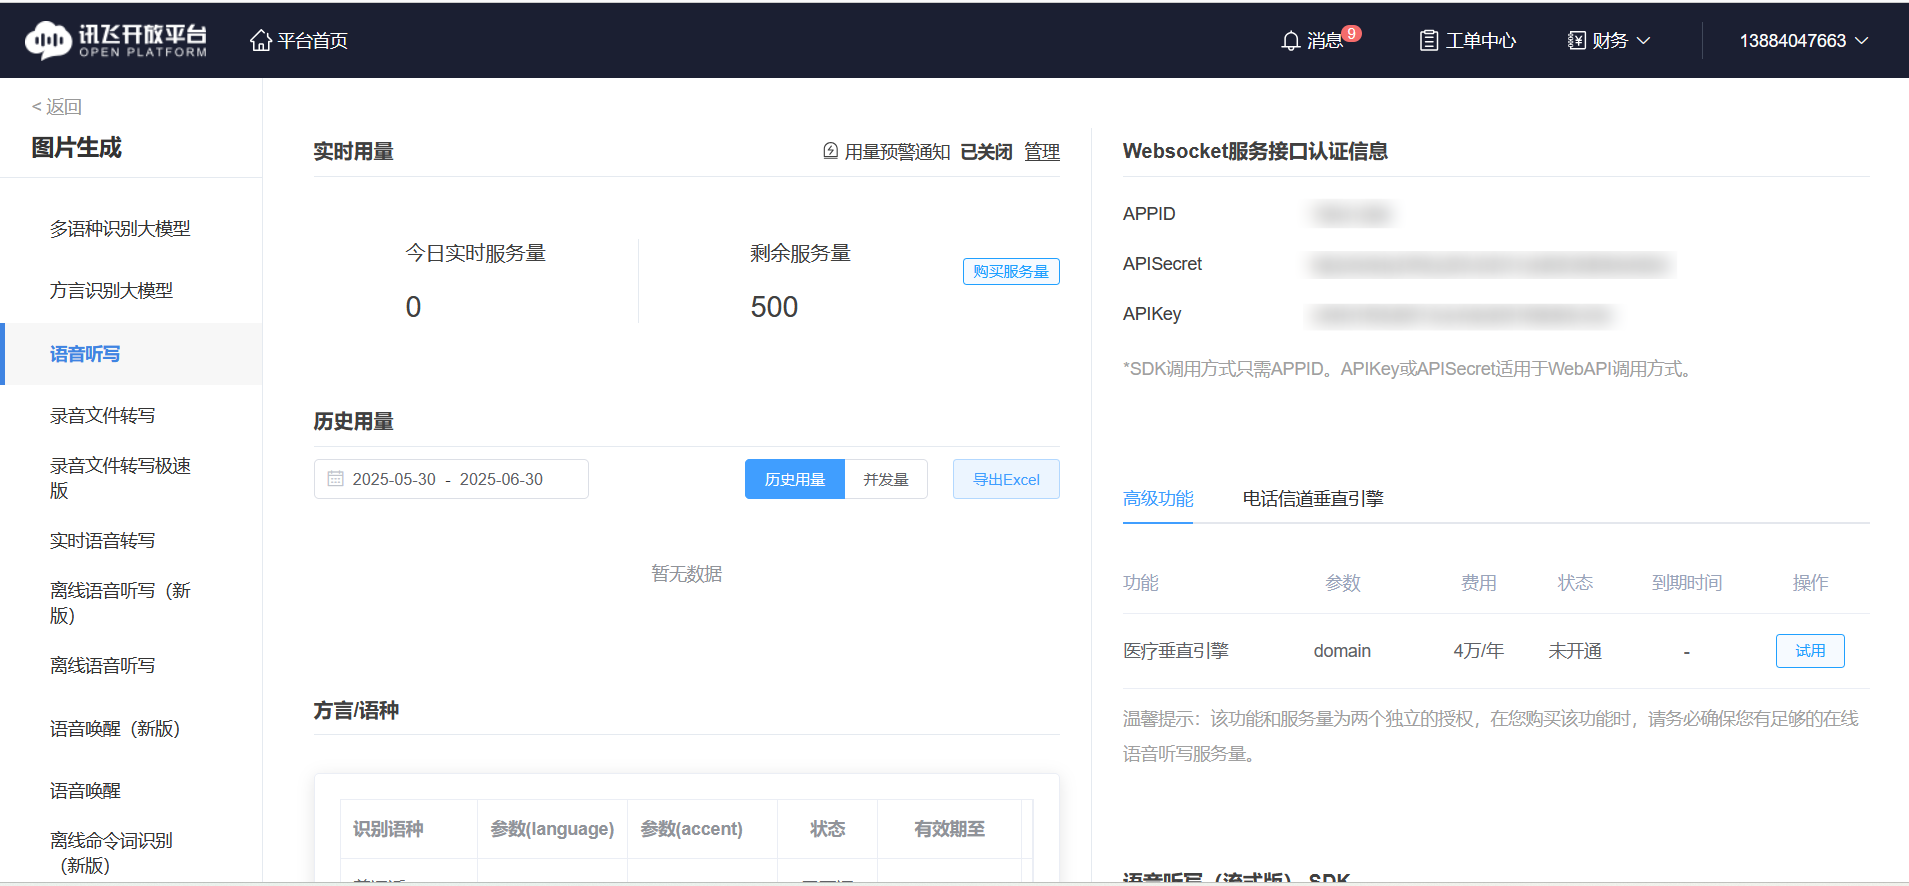Click the 工单中心 link text

(x=1481, y=41)
